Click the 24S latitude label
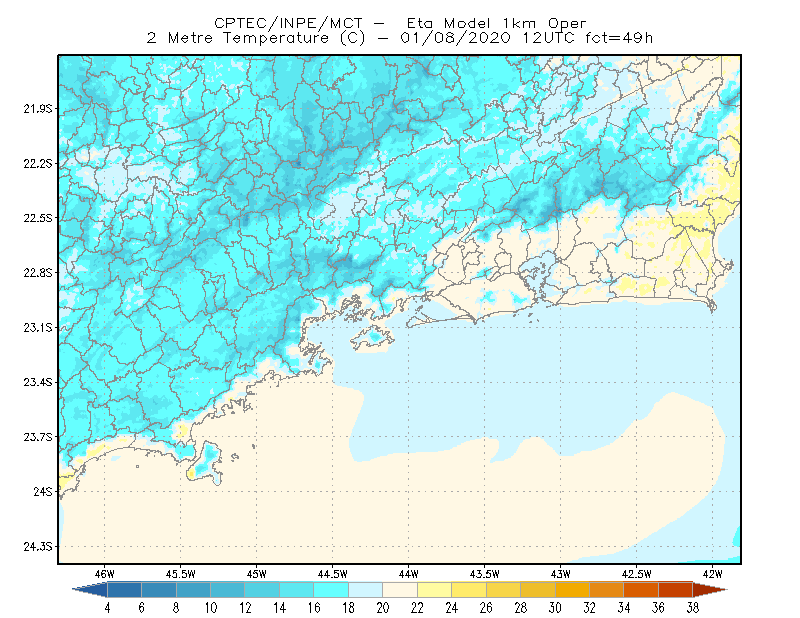Viewport: 800px width, 618px height. 43,491
